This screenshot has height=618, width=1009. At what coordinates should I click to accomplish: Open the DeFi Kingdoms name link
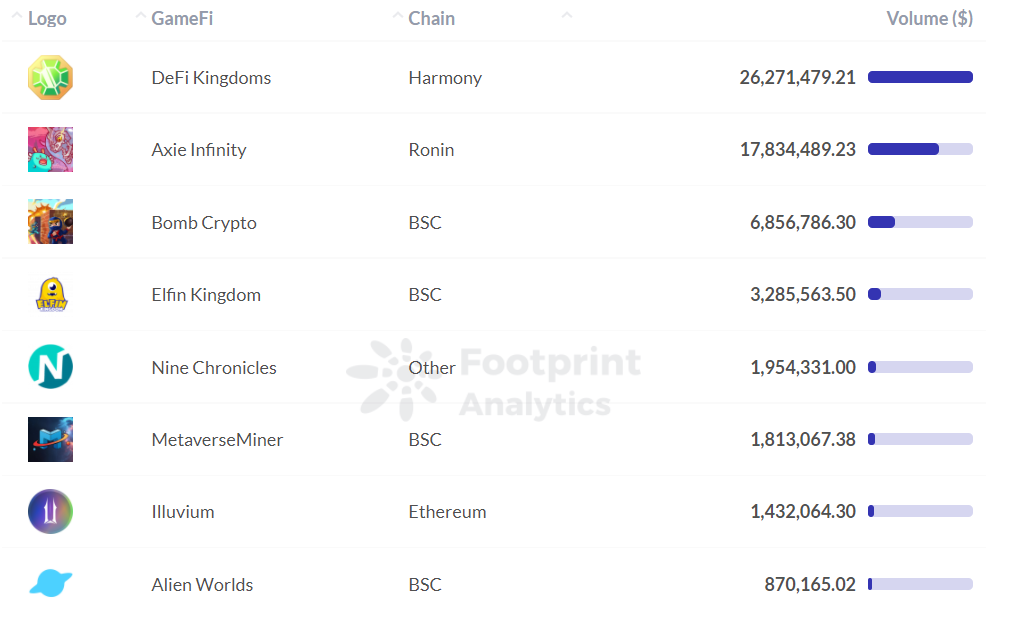(211, 78)
